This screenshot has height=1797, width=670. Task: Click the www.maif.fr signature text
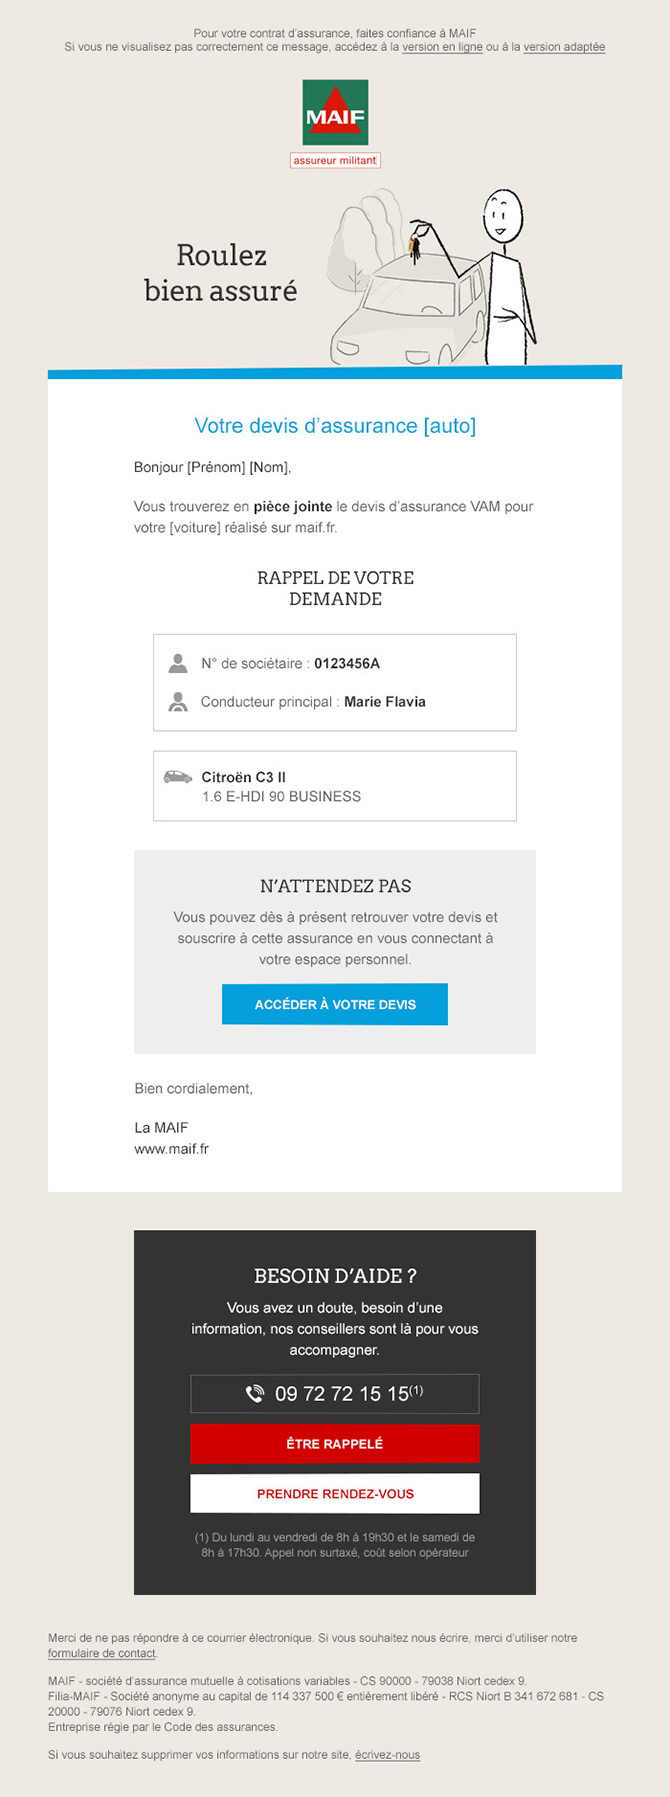pos(172,1149)
